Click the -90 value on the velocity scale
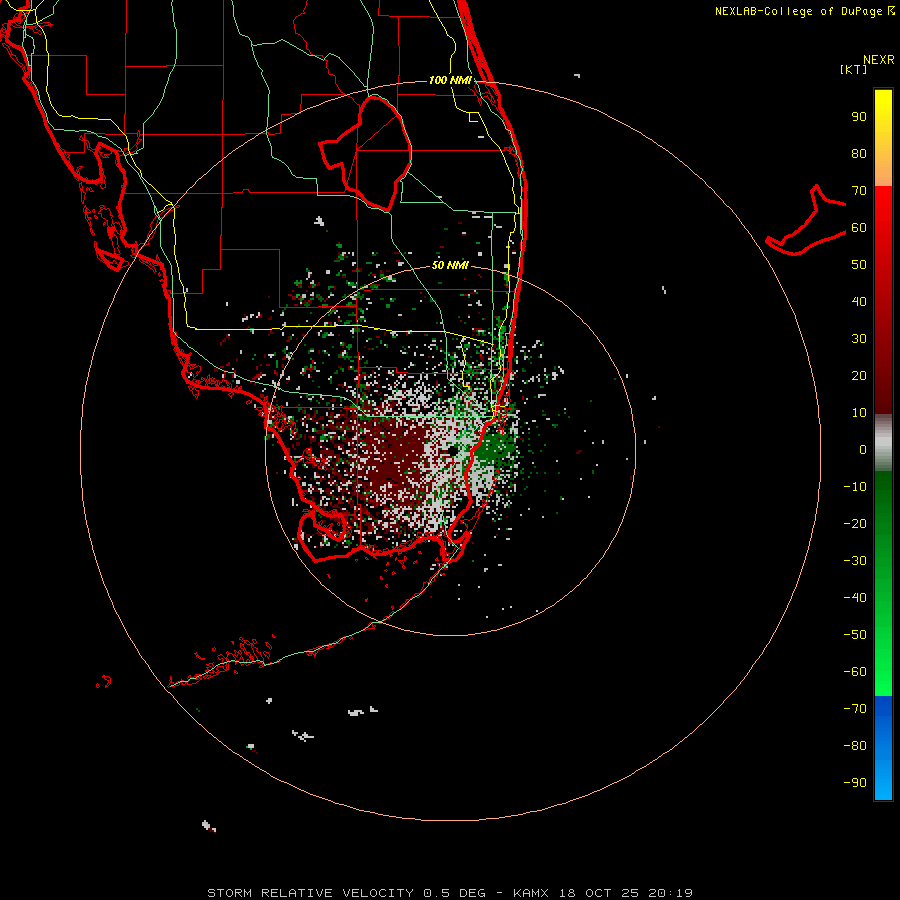This screenshot has width=900, height=900. (855, 782)
